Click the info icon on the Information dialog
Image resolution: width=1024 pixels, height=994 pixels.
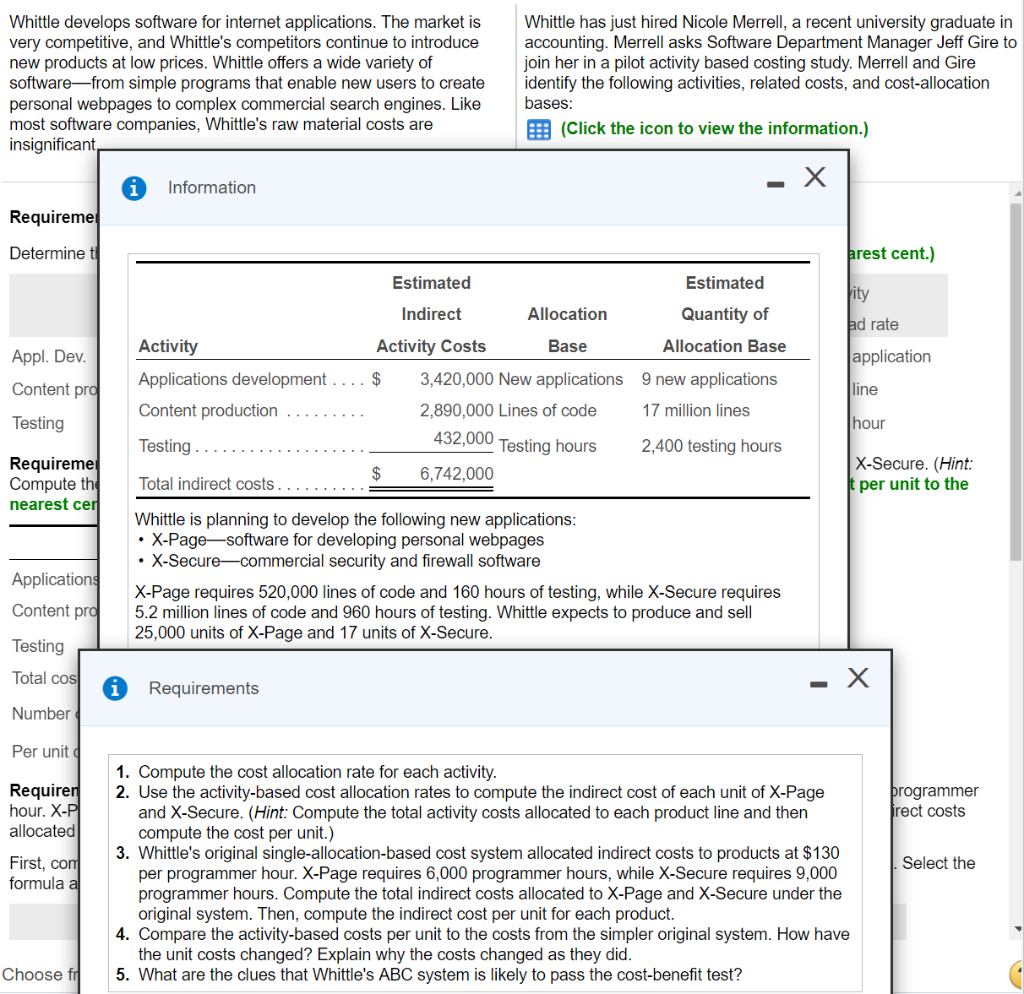[134, 187]
